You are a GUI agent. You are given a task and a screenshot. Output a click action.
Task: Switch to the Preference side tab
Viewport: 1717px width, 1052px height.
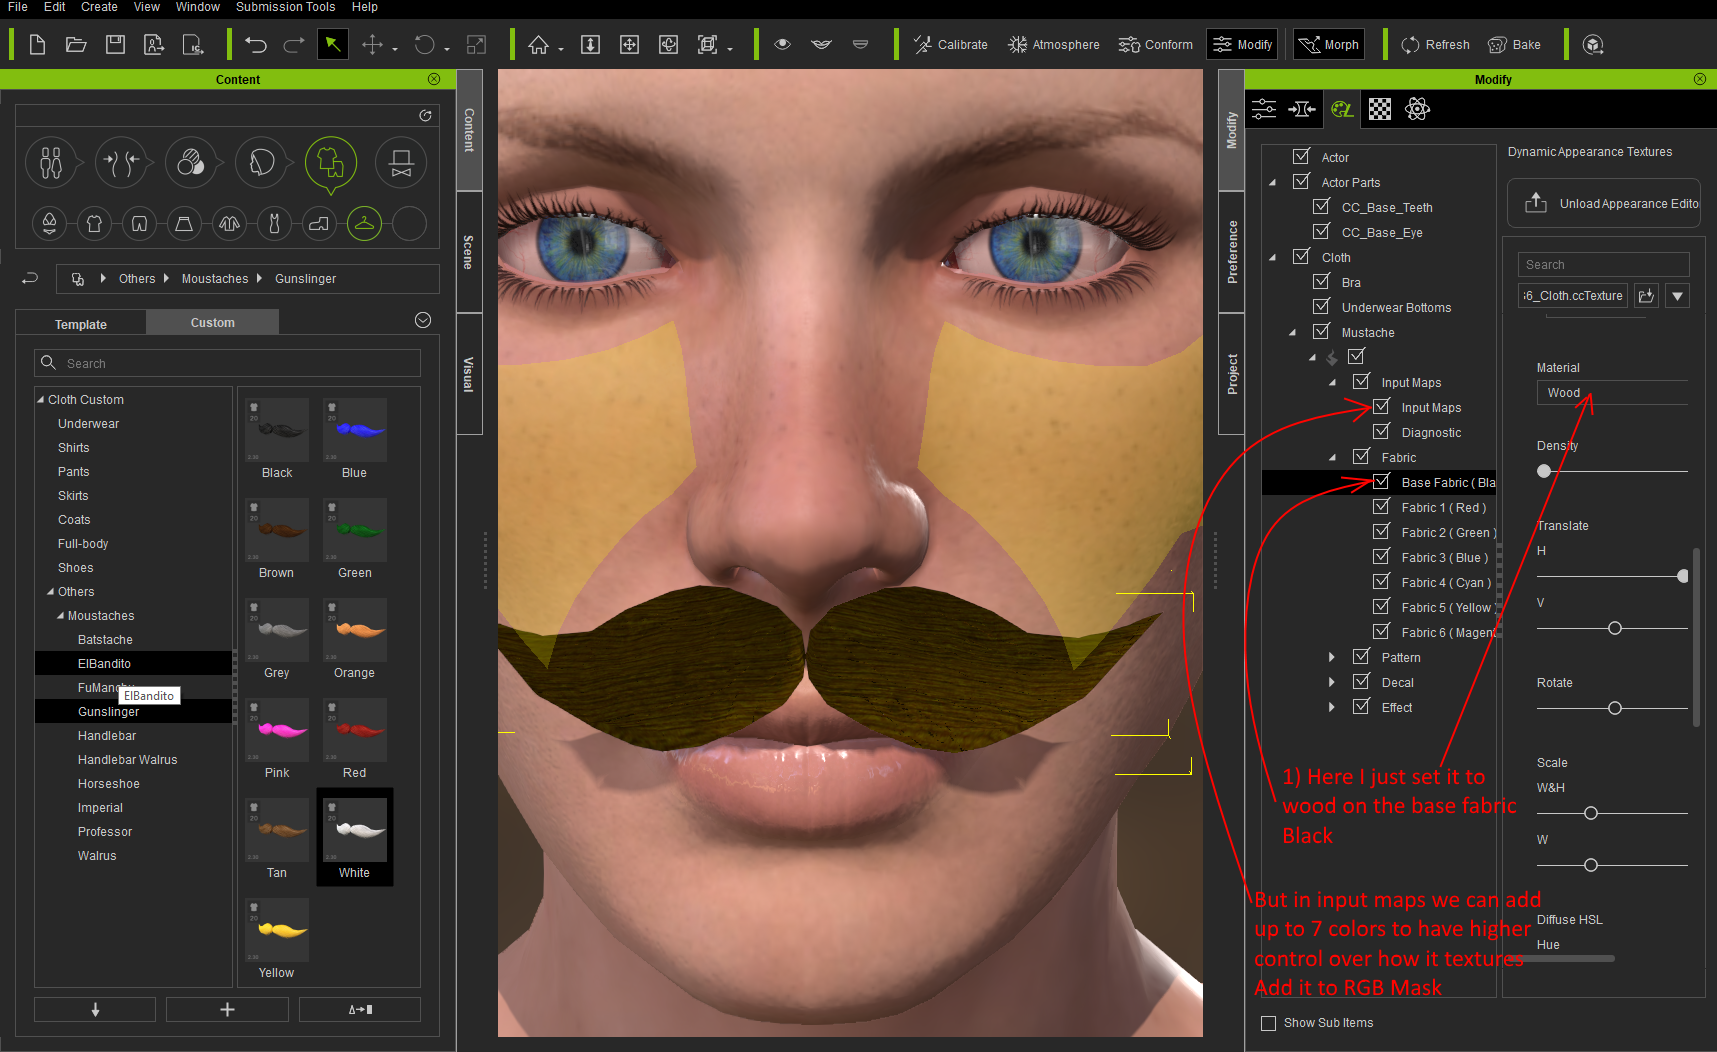click(1232, 252)
